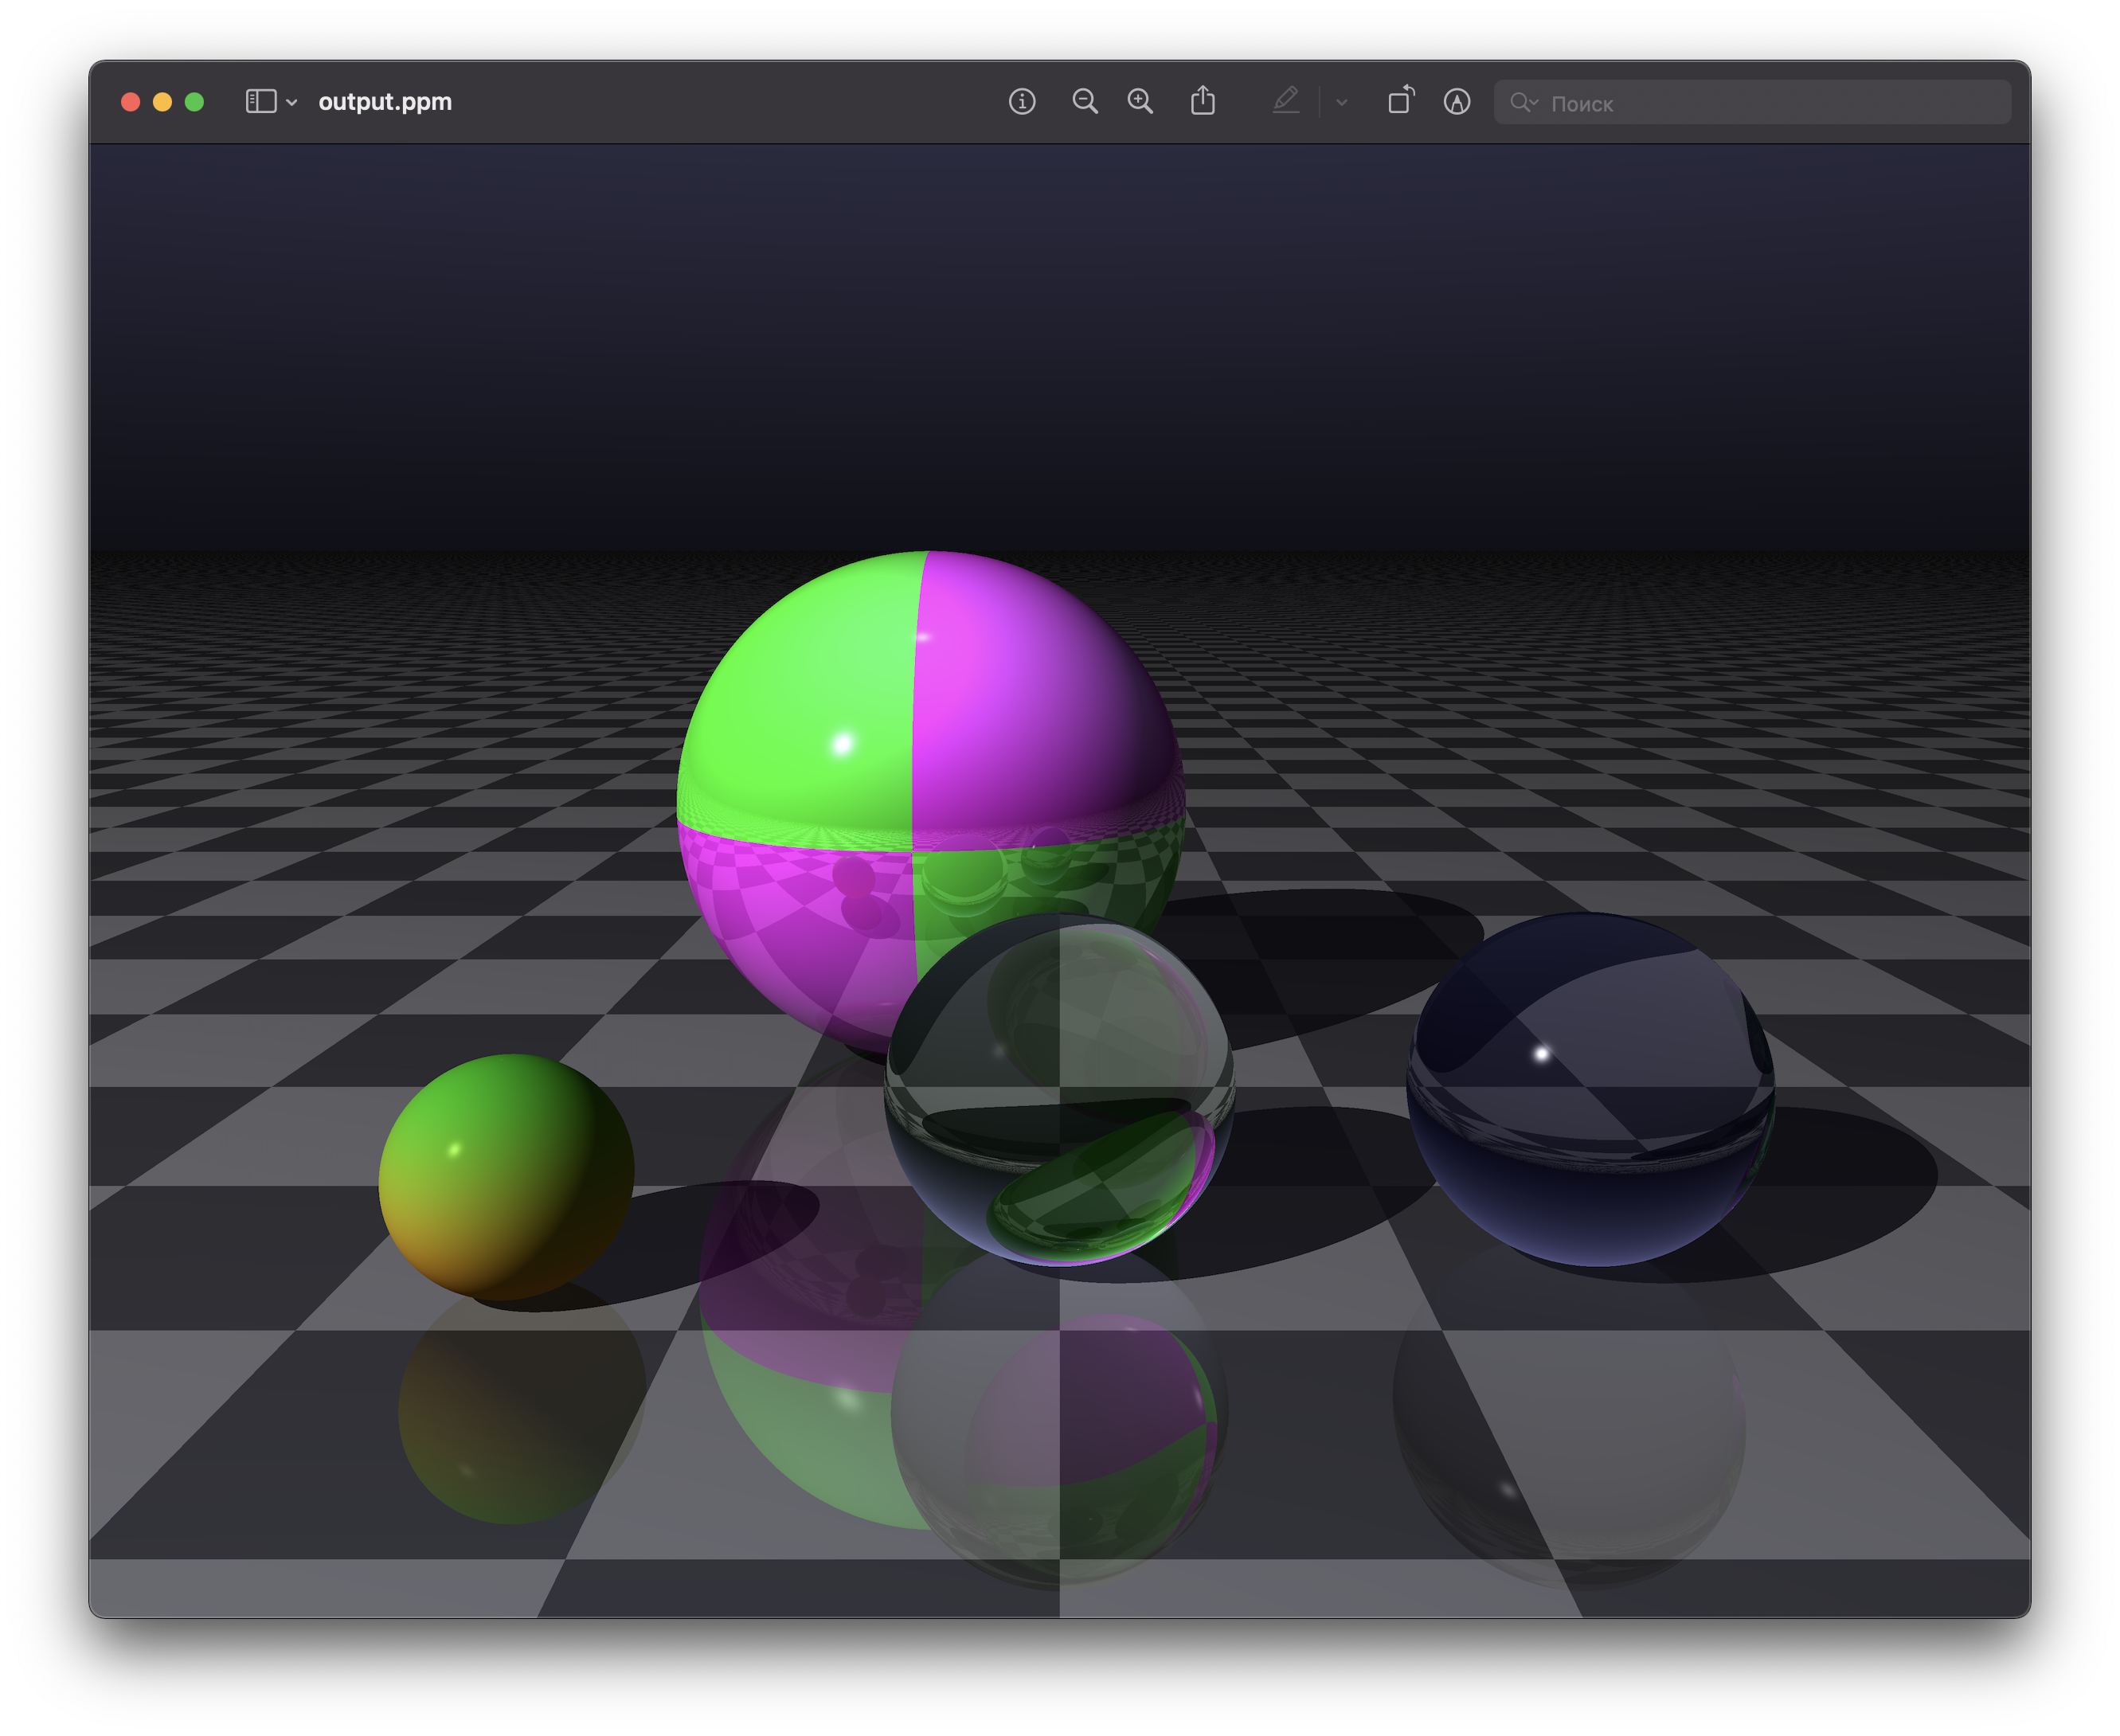The image size is (2120, 1736).
Task: Minimize the window with the yellow button
Action: (162, 102)
